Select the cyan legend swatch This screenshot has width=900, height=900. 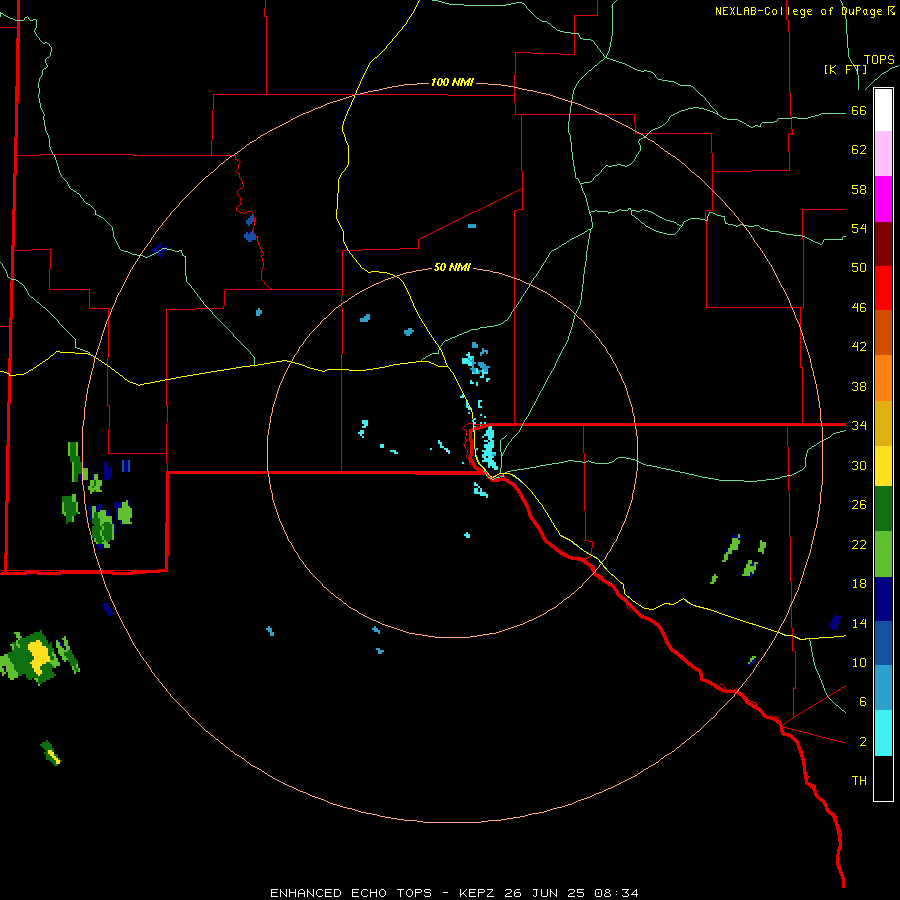[x=883, y=733]
